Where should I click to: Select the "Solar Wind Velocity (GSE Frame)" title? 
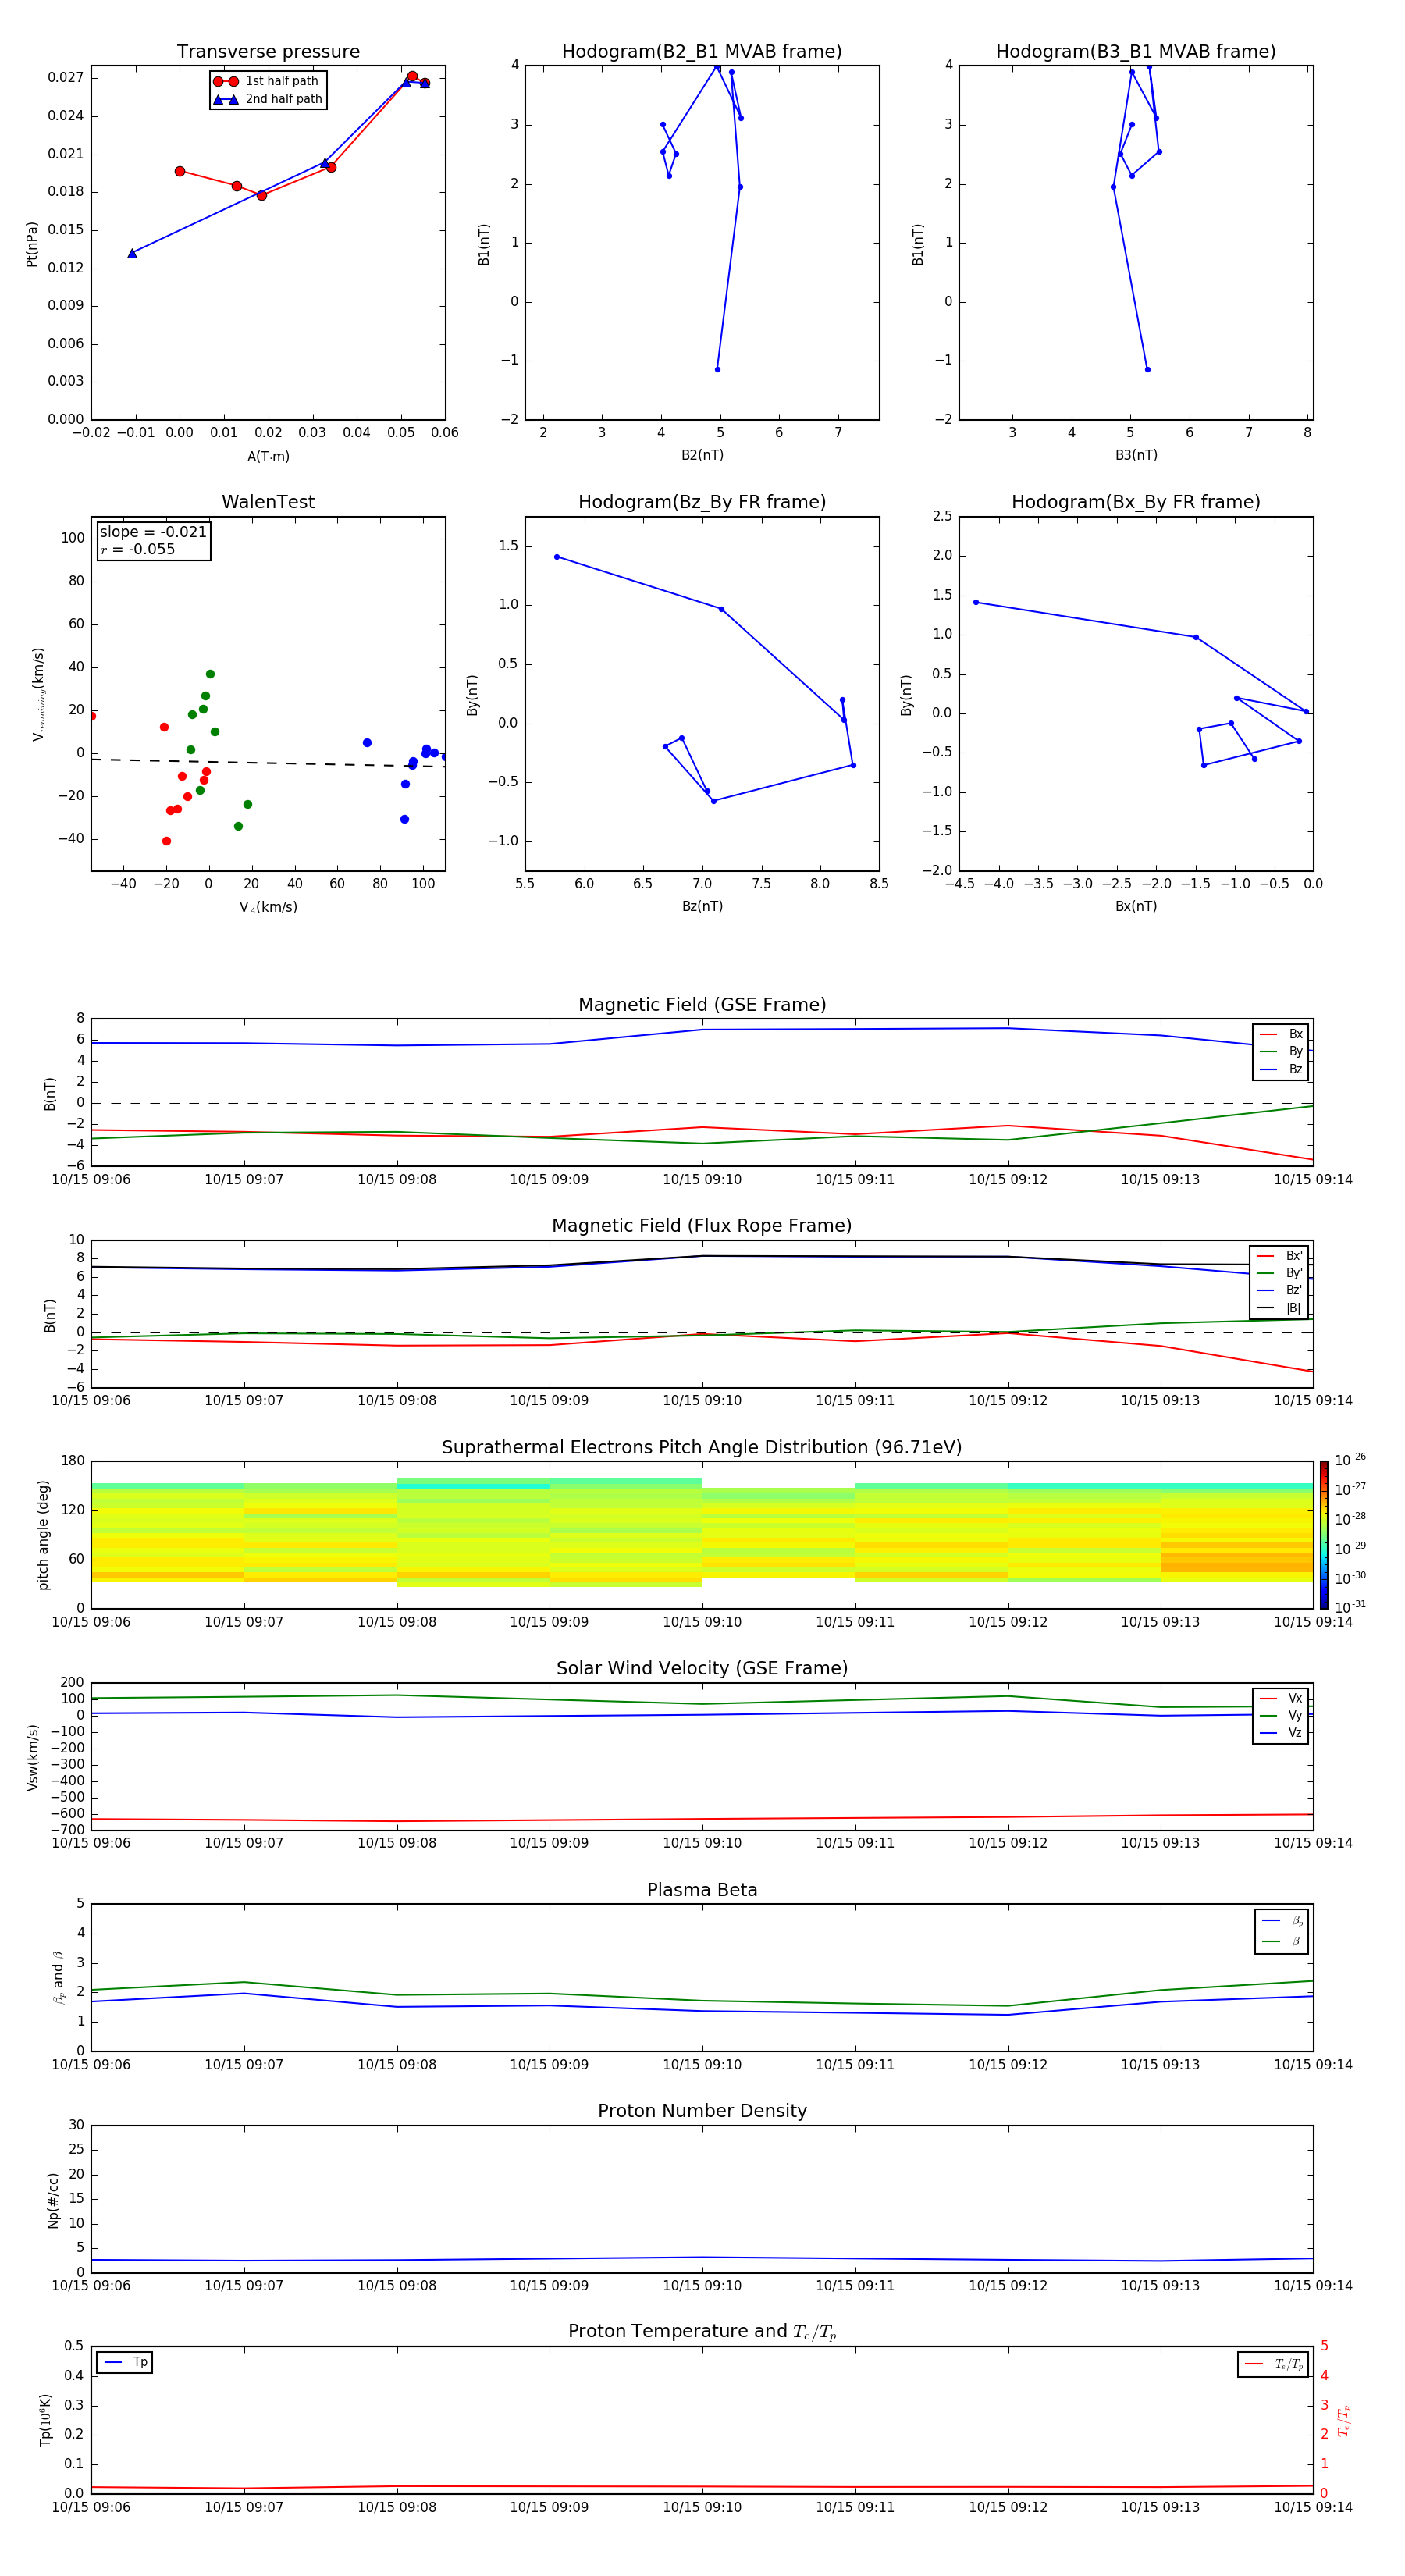[702, 1669]
